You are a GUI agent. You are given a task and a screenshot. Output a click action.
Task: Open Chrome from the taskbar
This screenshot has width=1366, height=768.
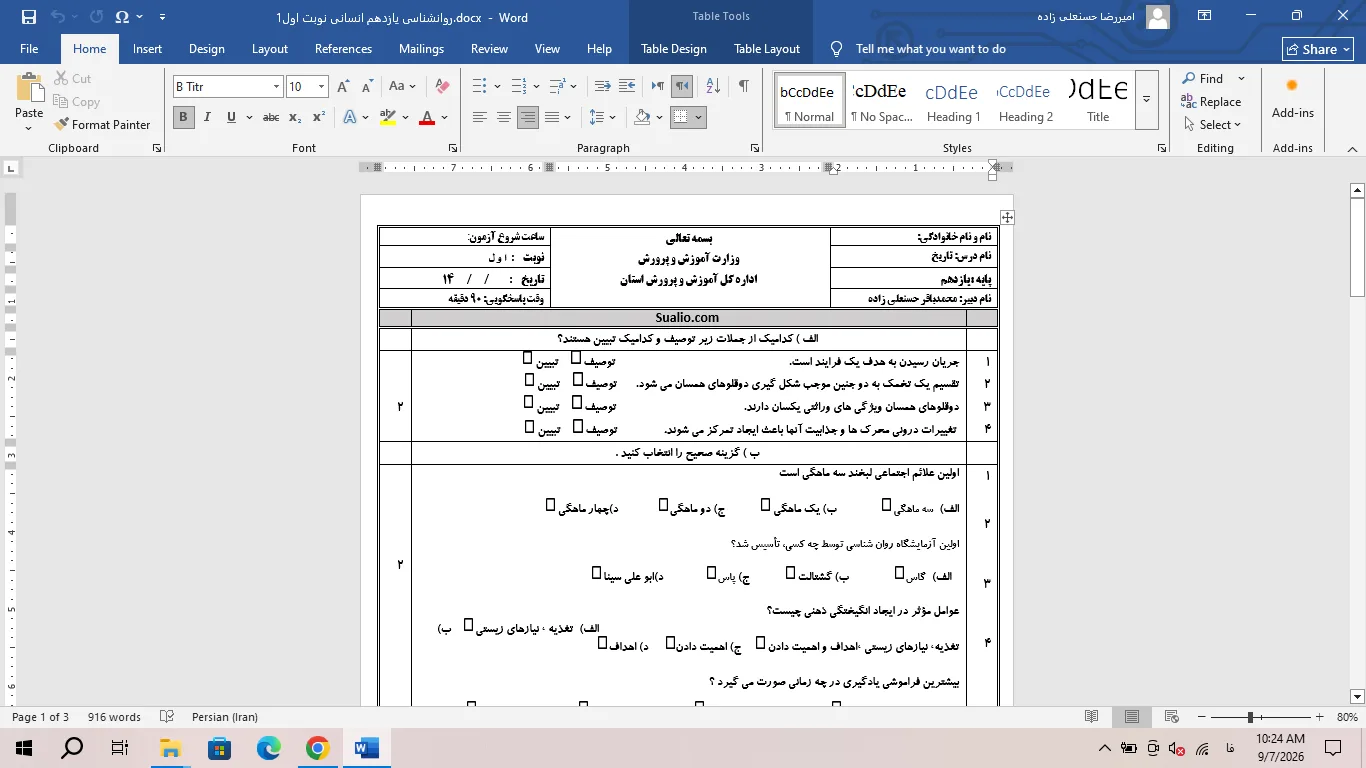click(x=317, y=748)
